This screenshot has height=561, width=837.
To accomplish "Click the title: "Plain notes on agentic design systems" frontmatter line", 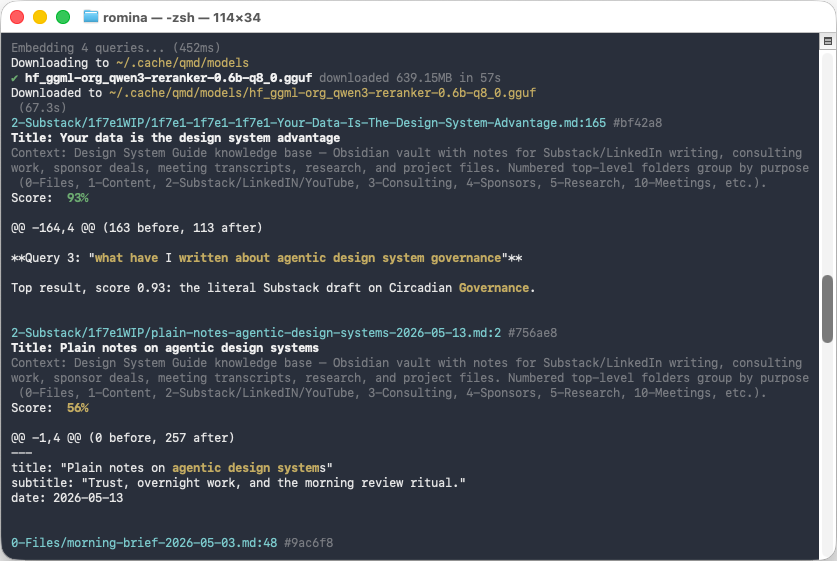I will pyautogui.click(x=172, y=468).
